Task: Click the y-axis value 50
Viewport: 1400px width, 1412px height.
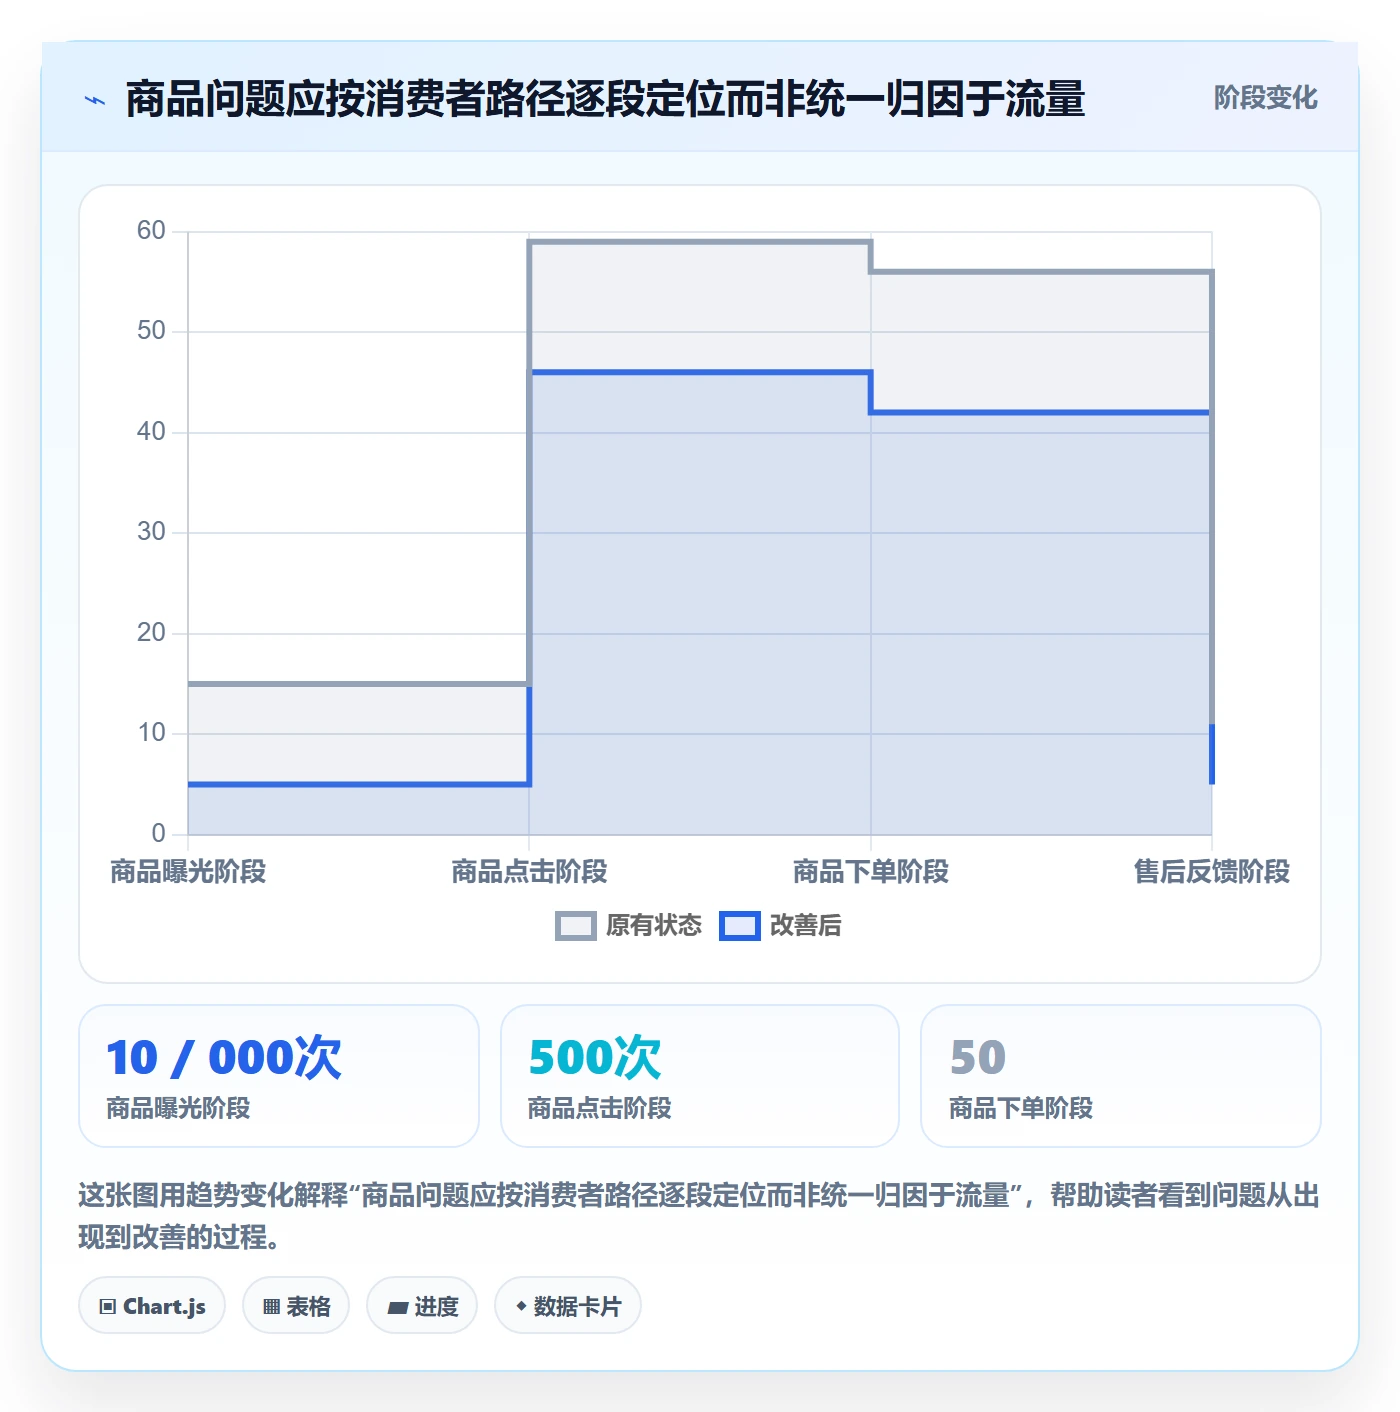Action: (151, 331)
